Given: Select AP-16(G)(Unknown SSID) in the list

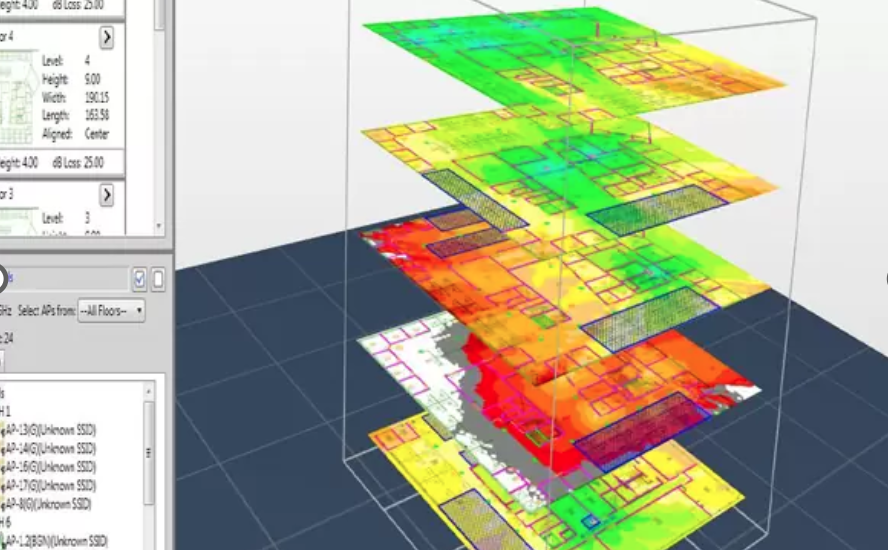Looking at the screenshot, I should (49, 467).
